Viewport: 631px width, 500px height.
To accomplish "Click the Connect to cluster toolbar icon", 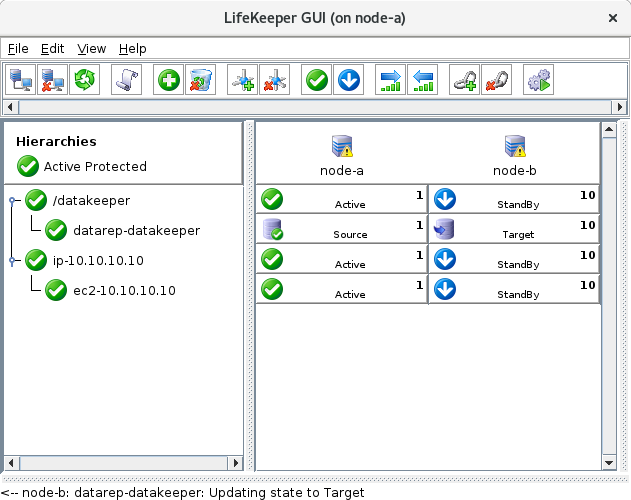I will [x=21, y=80].
